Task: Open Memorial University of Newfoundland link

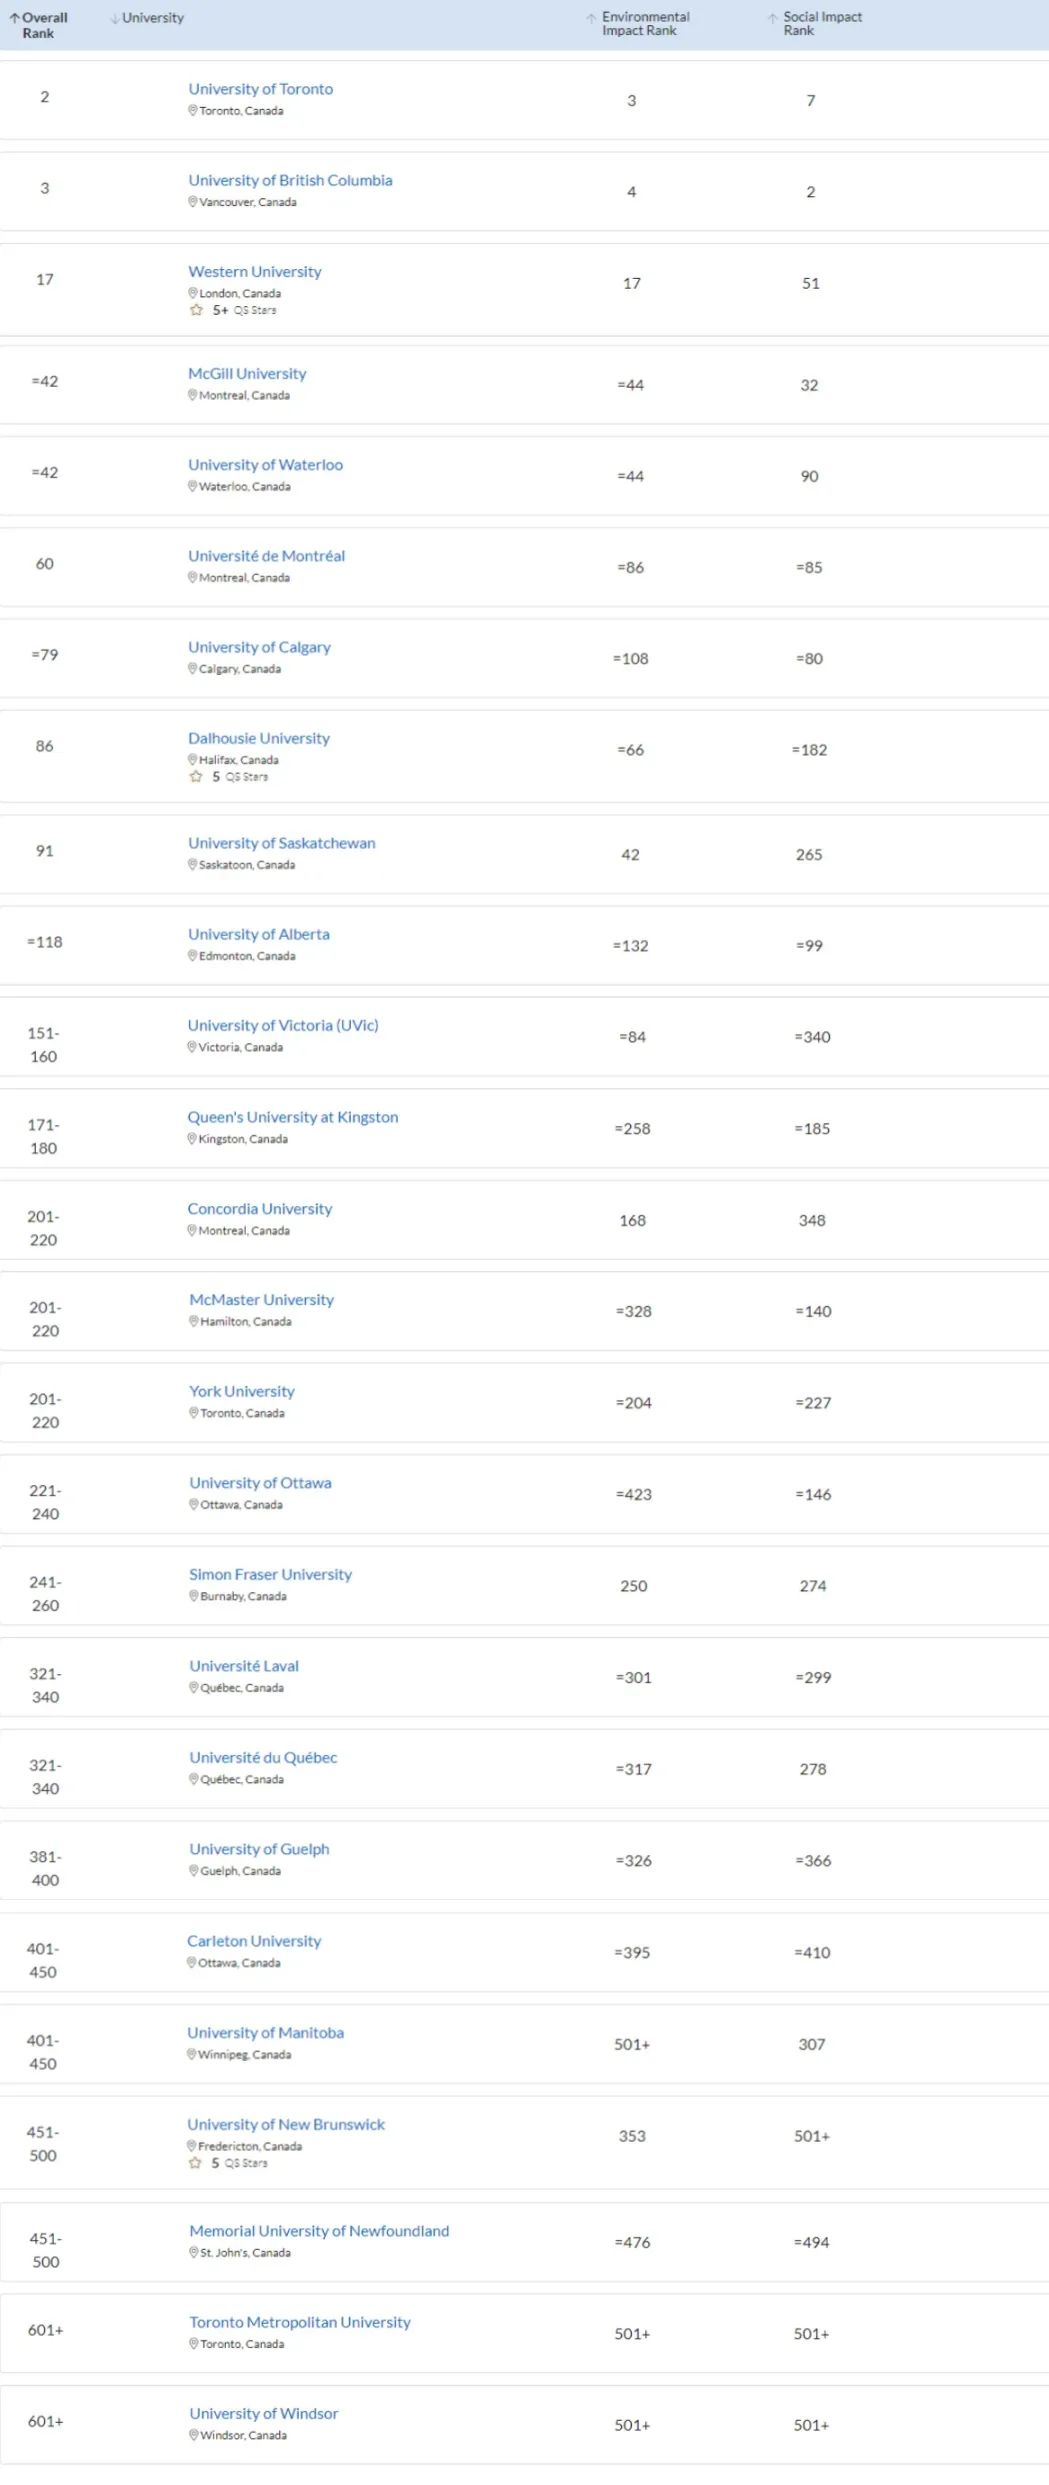Action: [x=319, y=2231]
